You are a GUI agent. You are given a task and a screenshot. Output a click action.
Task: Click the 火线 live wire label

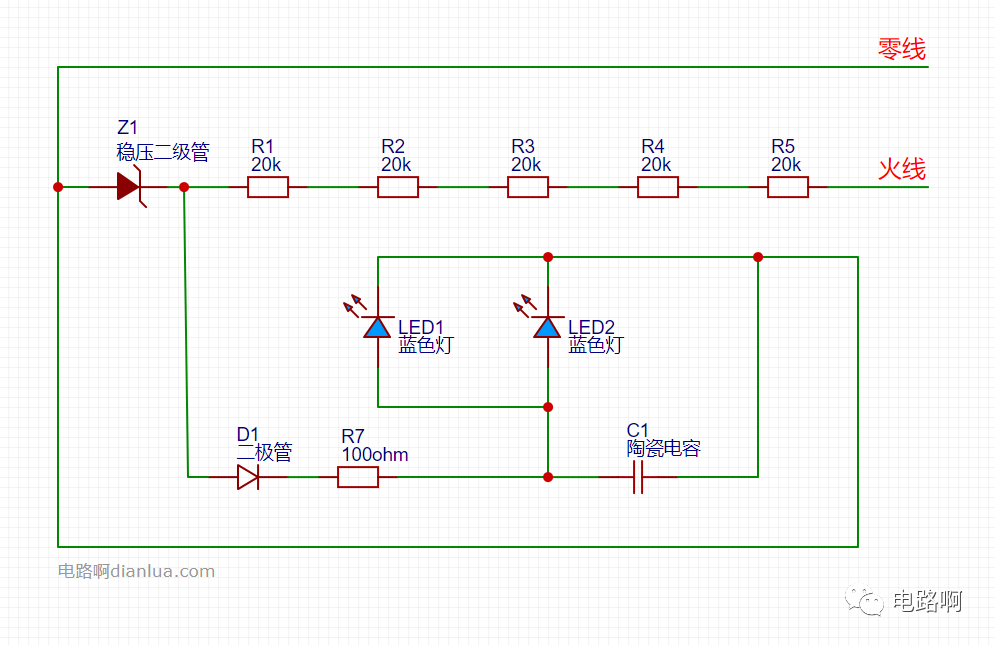click(x=902, y=169)
